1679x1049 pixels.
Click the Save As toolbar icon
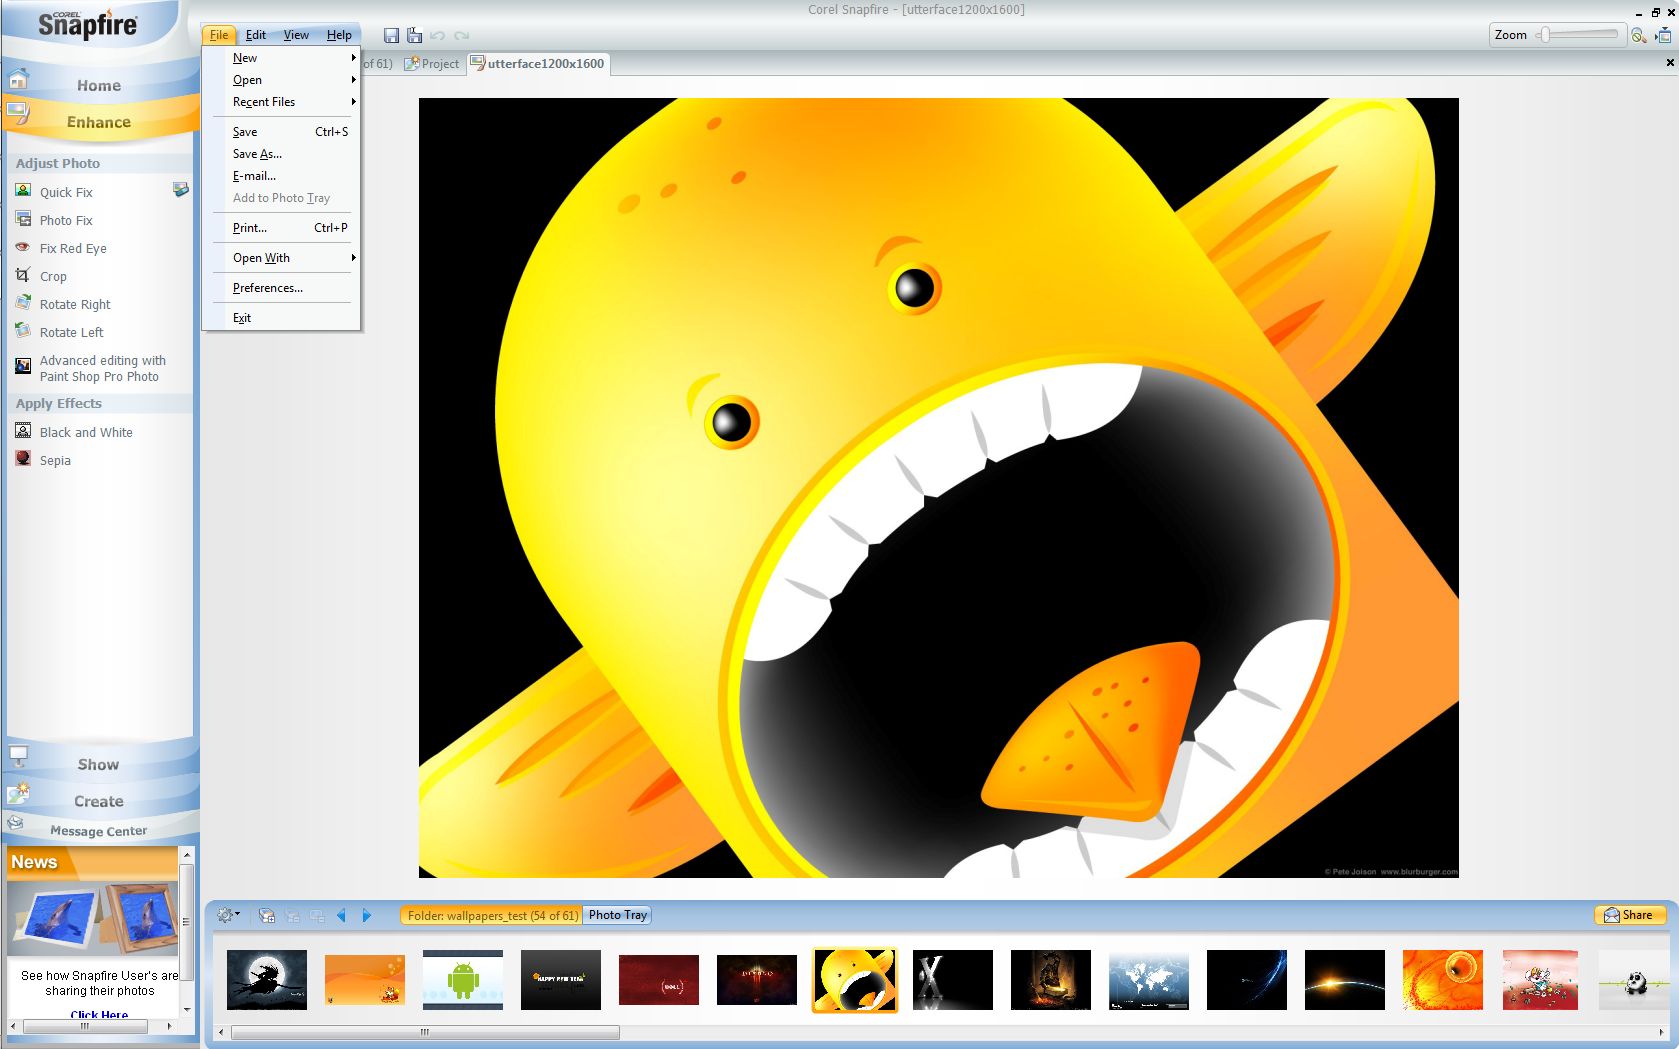[x=414, y=35]
